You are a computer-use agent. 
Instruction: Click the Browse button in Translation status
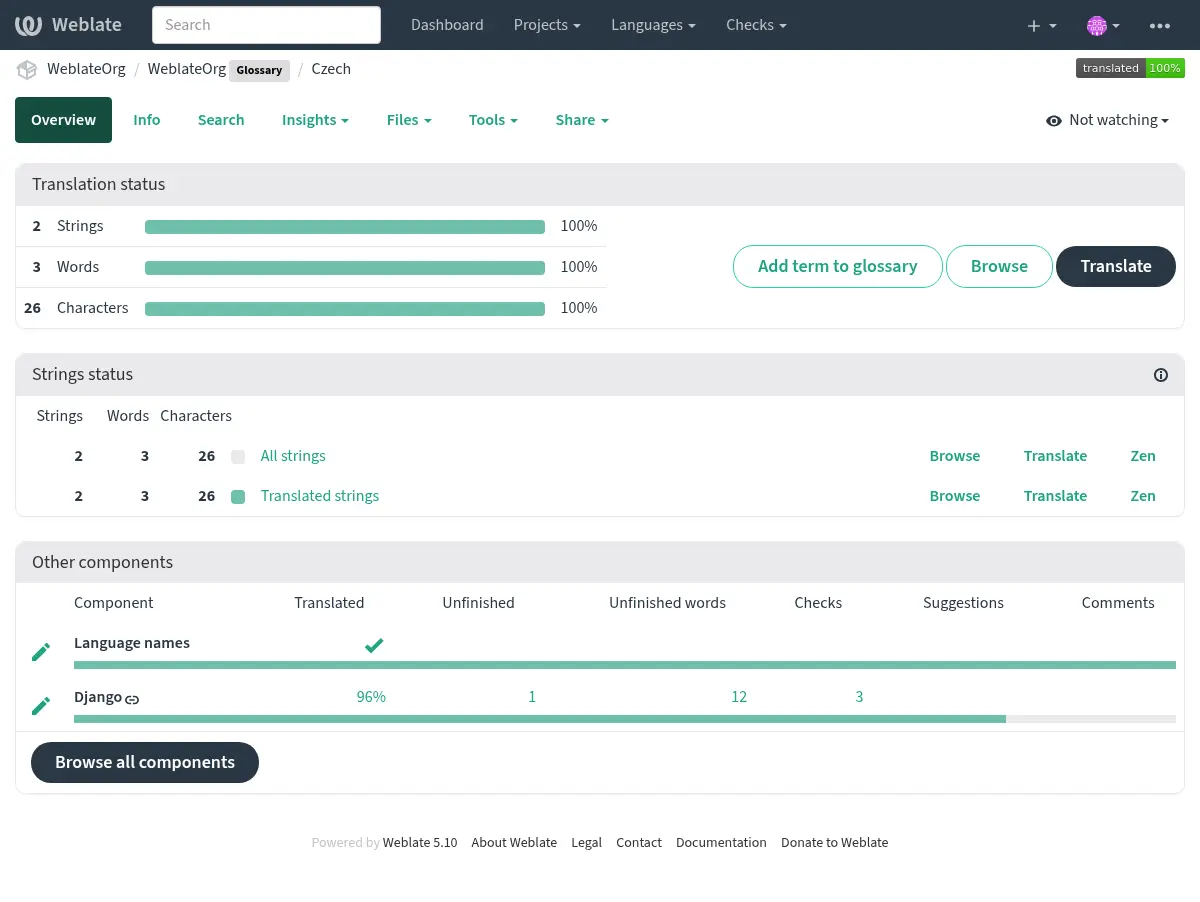tap(999, 267)
